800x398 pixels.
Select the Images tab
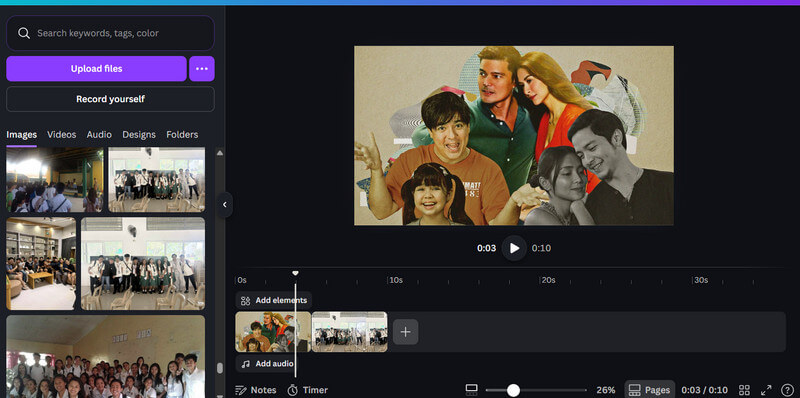[21, 135]
